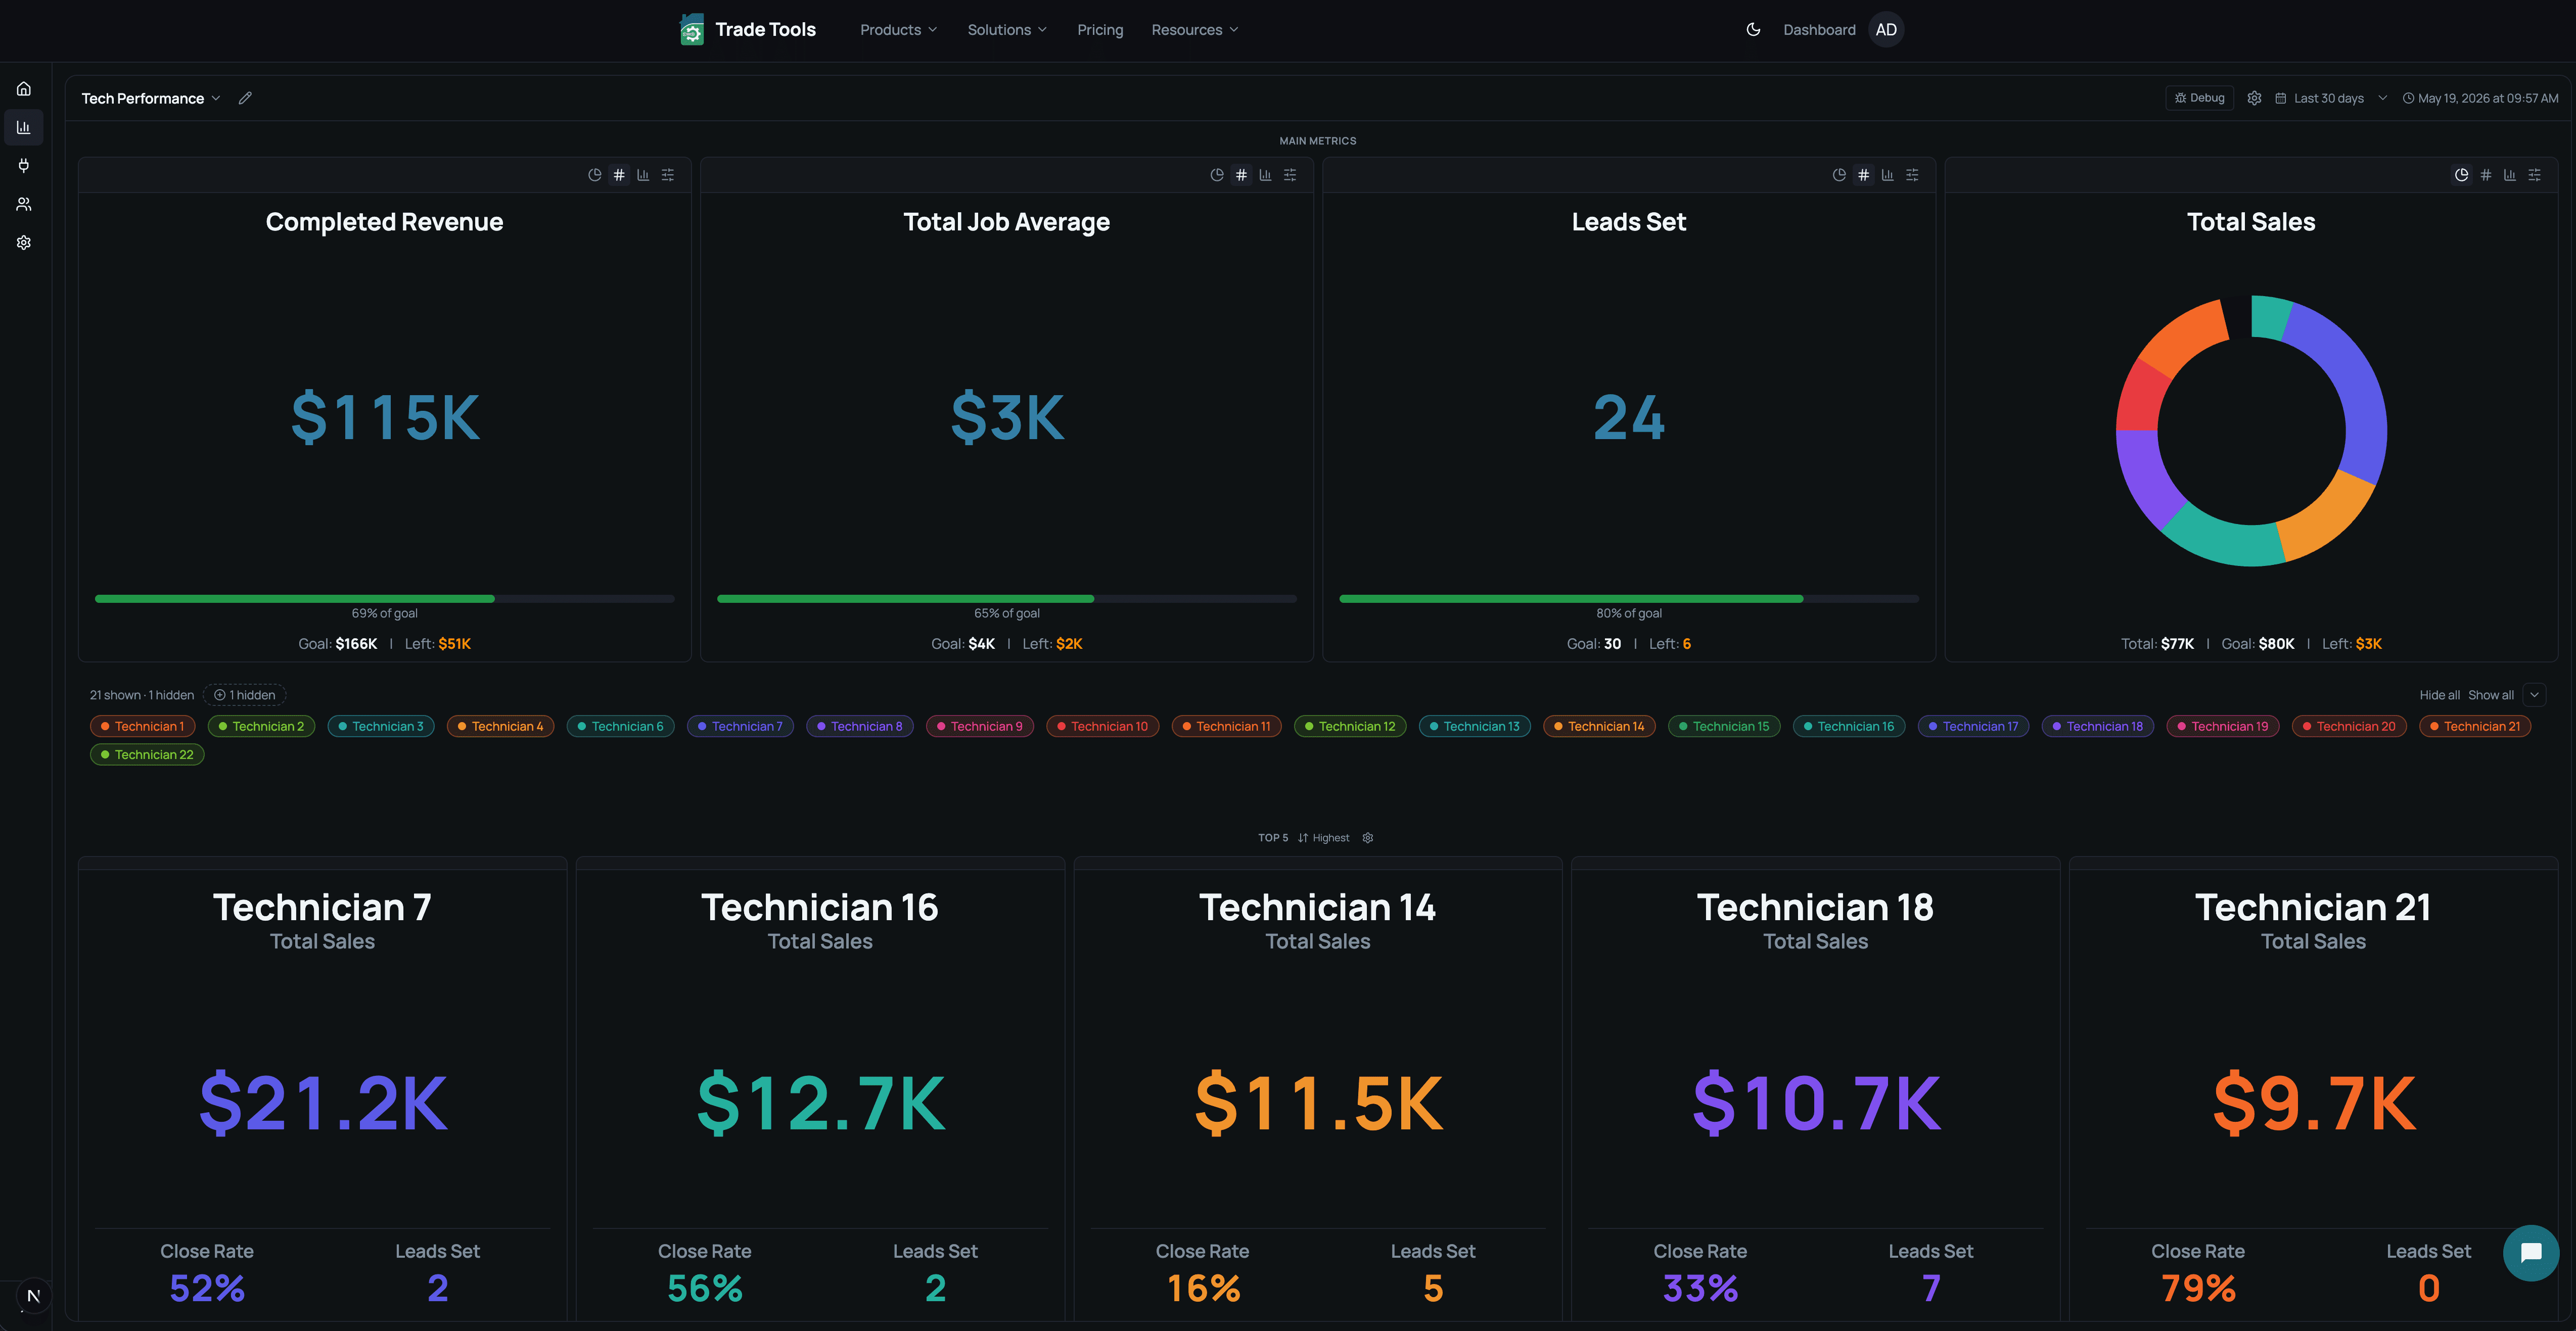Viewport: 2576px width, 1331px height.
Task: Toggle Technician 1 visibility chip
Action: click(142, 726)
